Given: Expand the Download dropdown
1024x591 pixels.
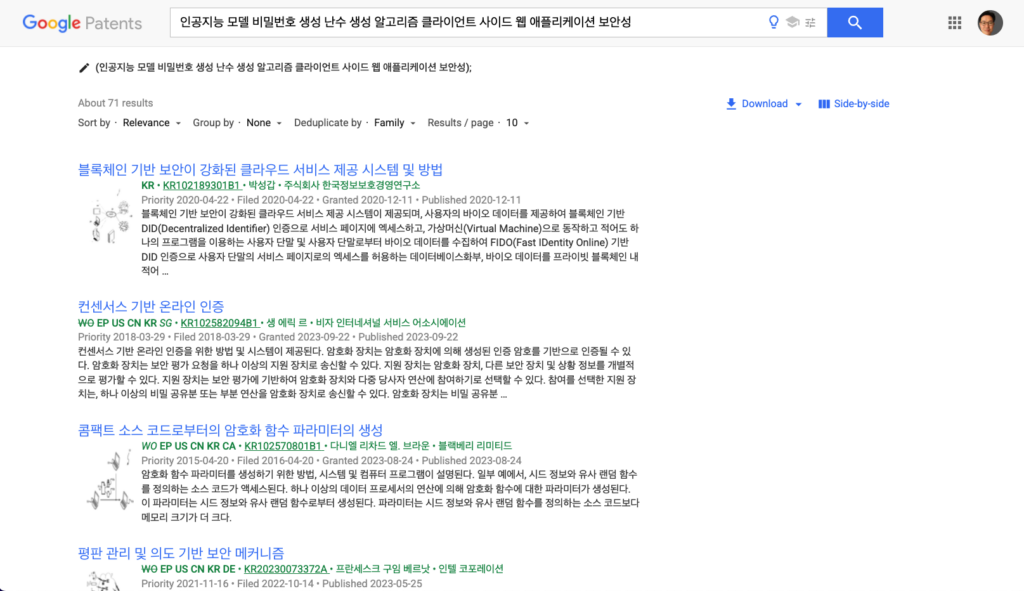Looking at the screenshot, I should (x=765, y=104).
